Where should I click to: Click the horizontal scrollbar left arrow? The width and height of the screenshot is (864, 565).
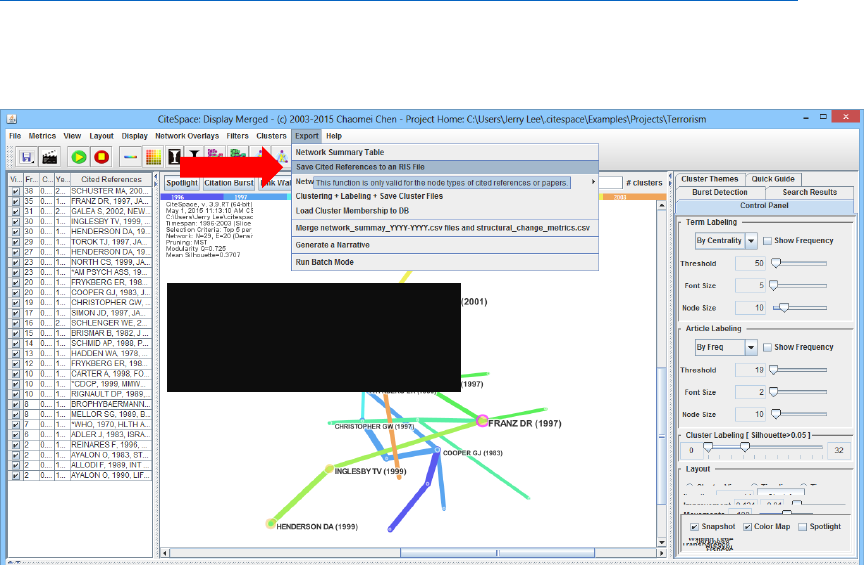coord(165,552)
